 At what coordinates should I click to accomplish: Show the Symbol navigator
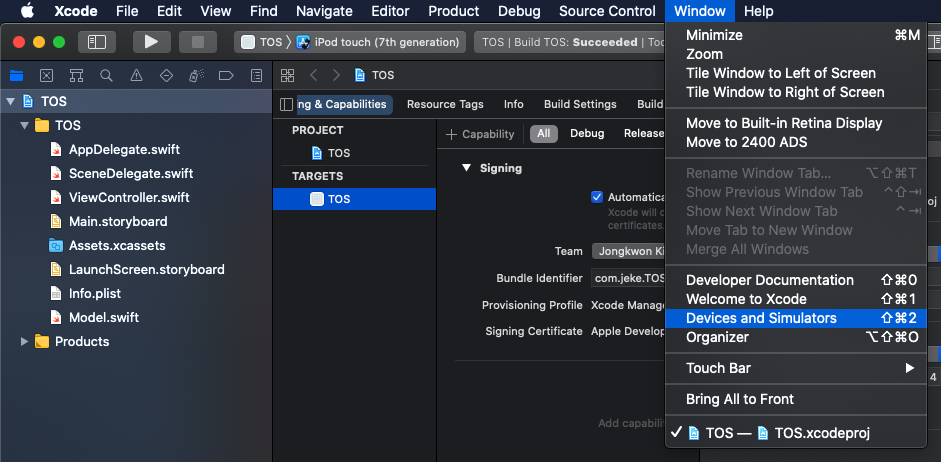tap(76, 76)
